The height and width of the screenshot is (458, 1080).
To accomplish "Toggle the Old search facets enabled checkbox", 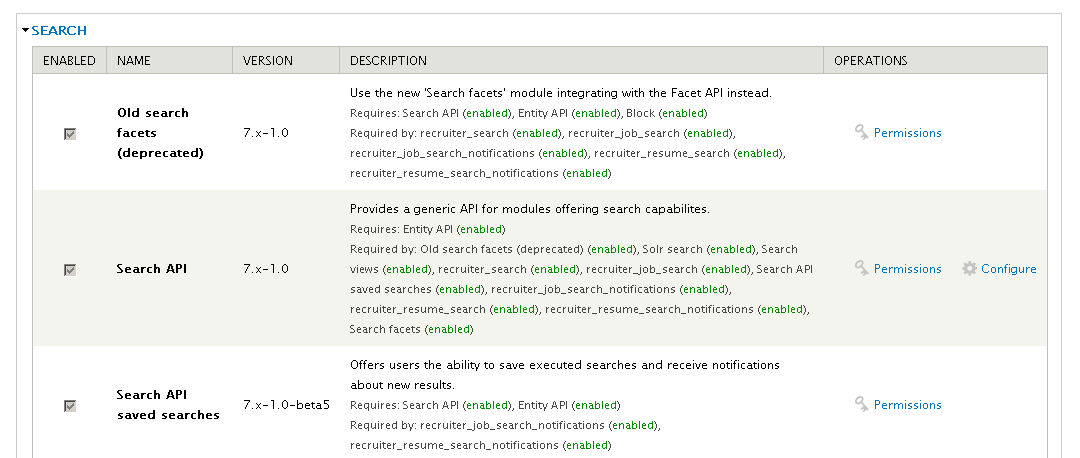I will click(x=70, y=133).
